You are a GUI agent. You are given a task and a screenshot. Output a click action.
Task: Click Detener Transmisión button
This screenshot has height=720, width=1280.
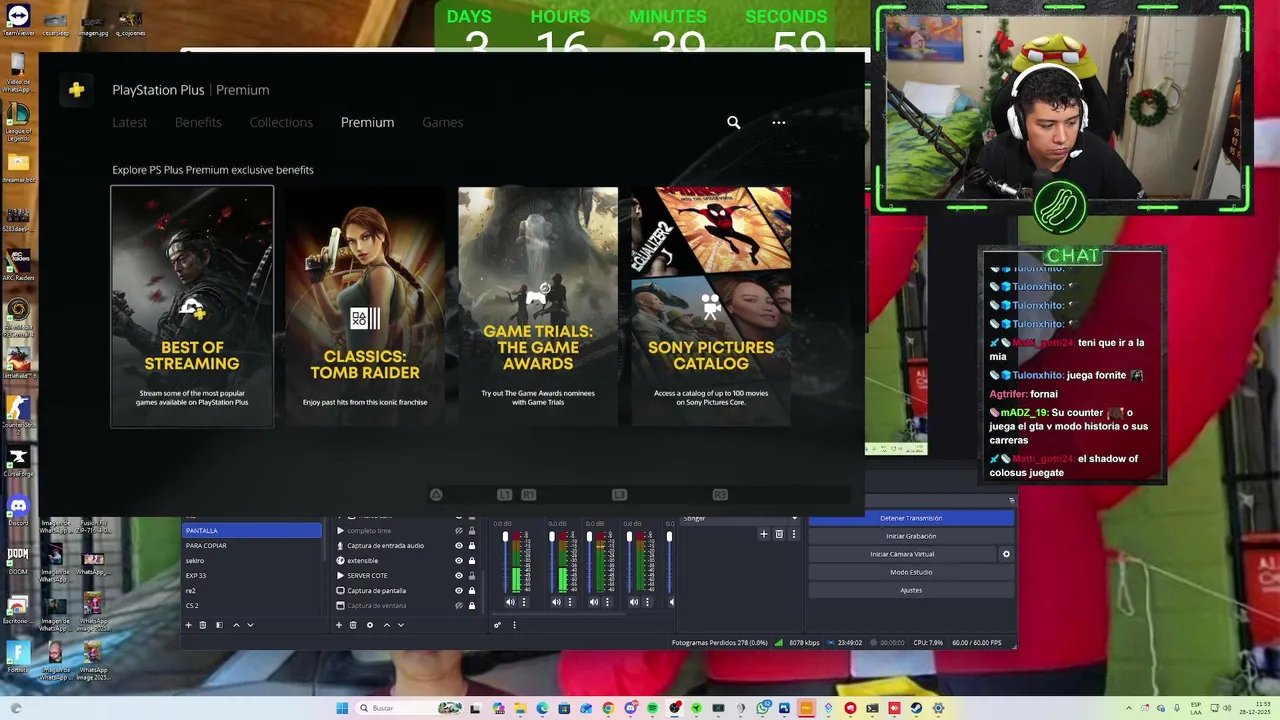click(x=911, y=518)
